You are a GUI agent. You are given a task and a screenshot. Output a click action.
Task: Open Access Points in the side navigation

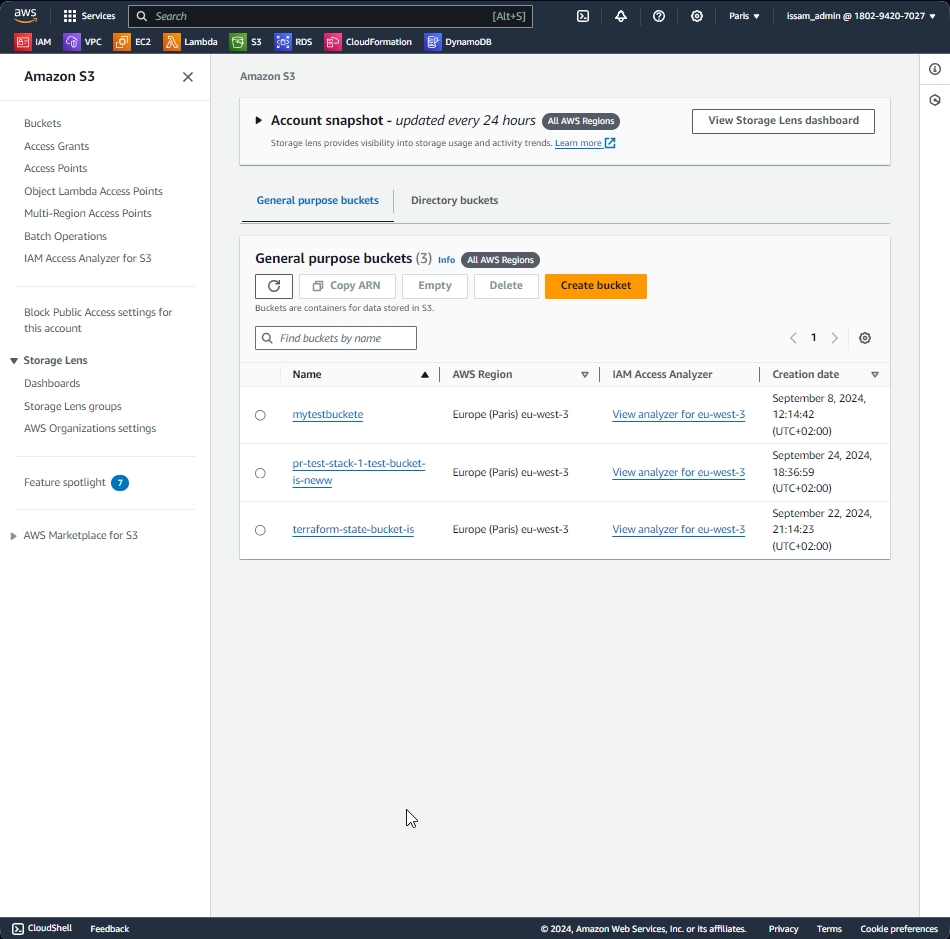56,168
